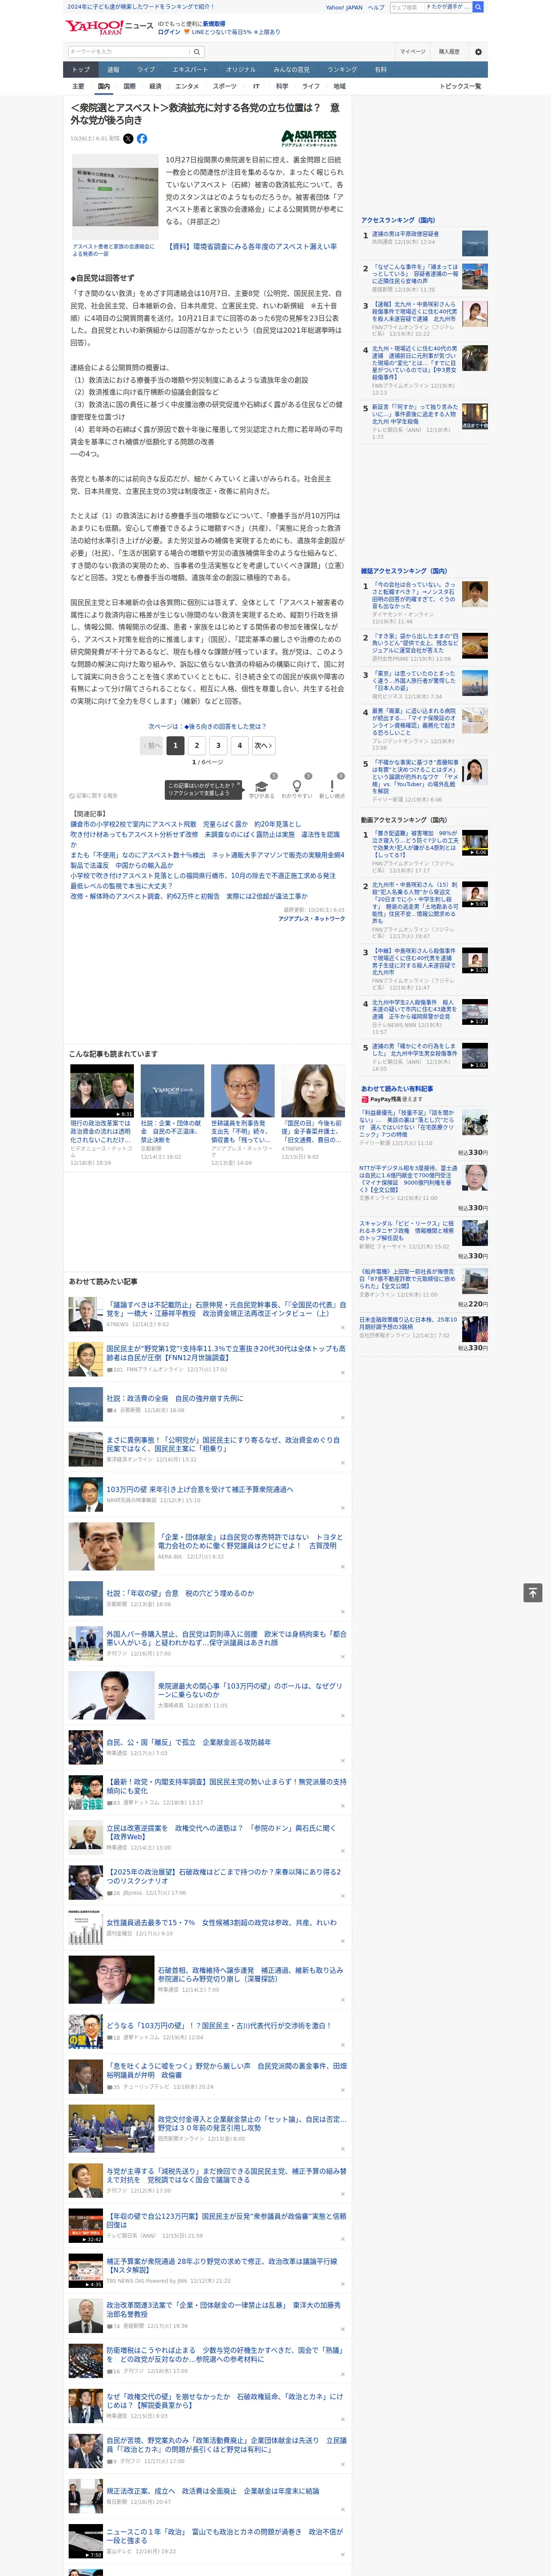Open トピックス一覧 link

click(460, 86)
